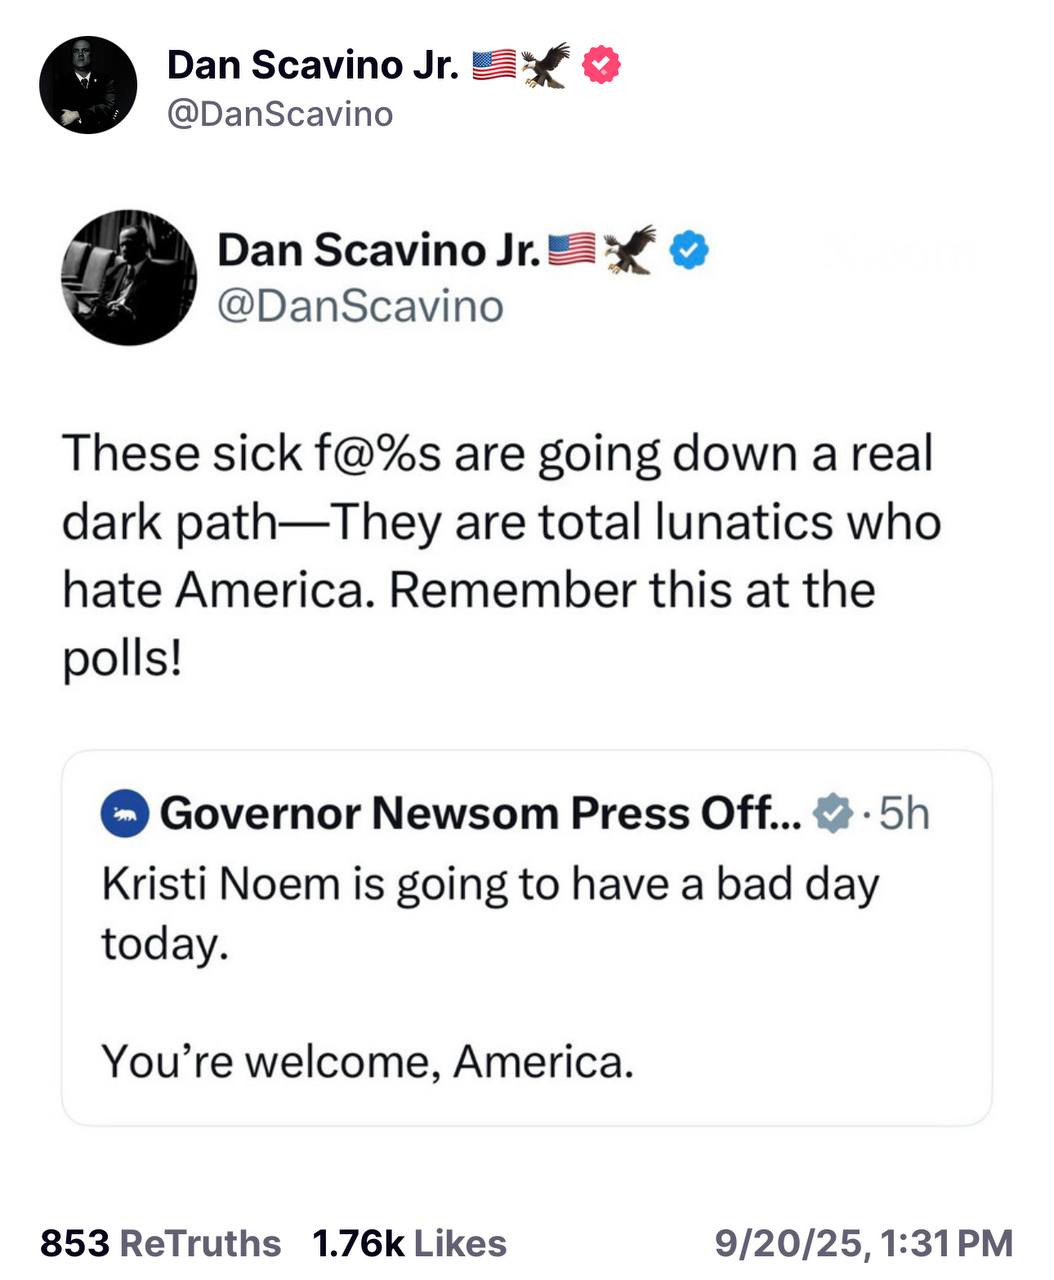Click the embedded post's @DanScavino handle
Viewport: 1054px width, 1280px height.
360,306
